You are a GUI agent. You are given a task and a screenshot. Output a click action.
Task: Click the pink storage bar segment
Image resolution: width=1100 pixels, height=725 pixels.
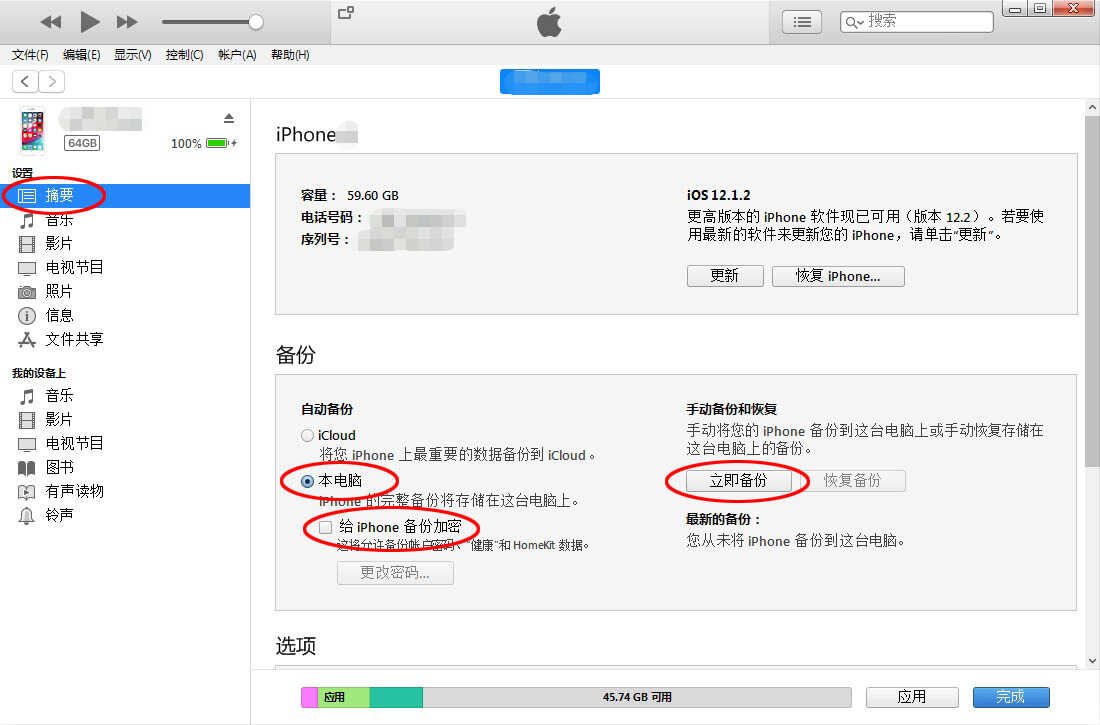pyautogui.click(x=309, y=697)
